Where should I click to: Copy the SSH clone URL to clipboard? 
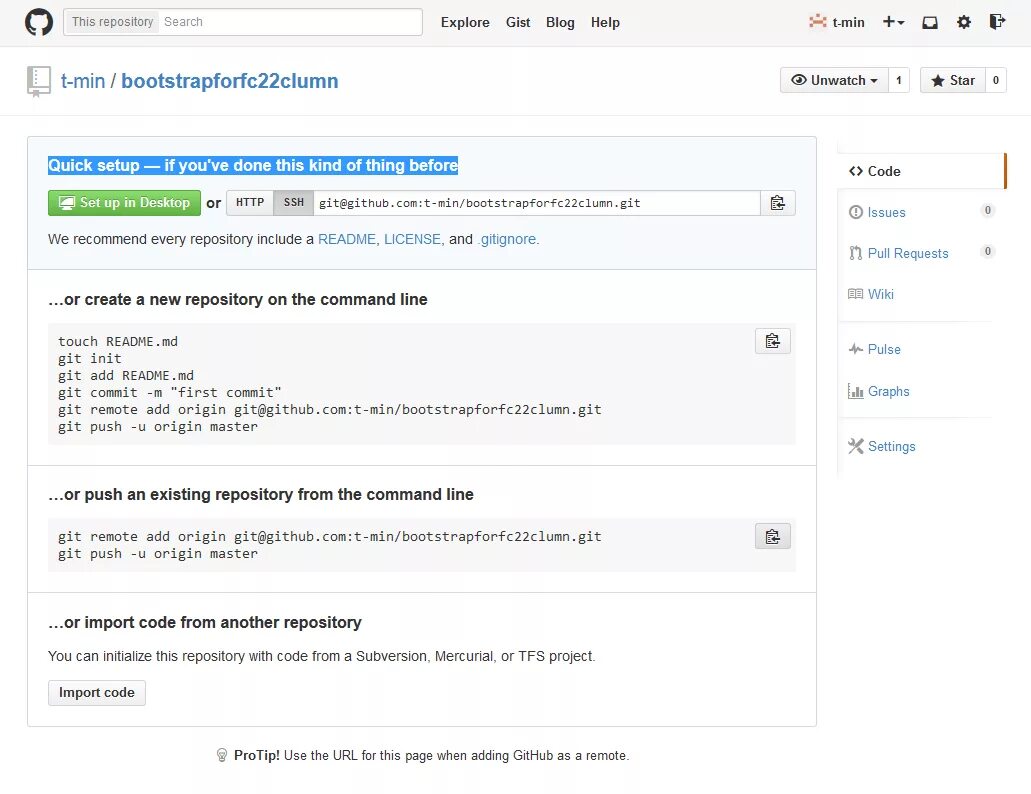pos(778,203)
